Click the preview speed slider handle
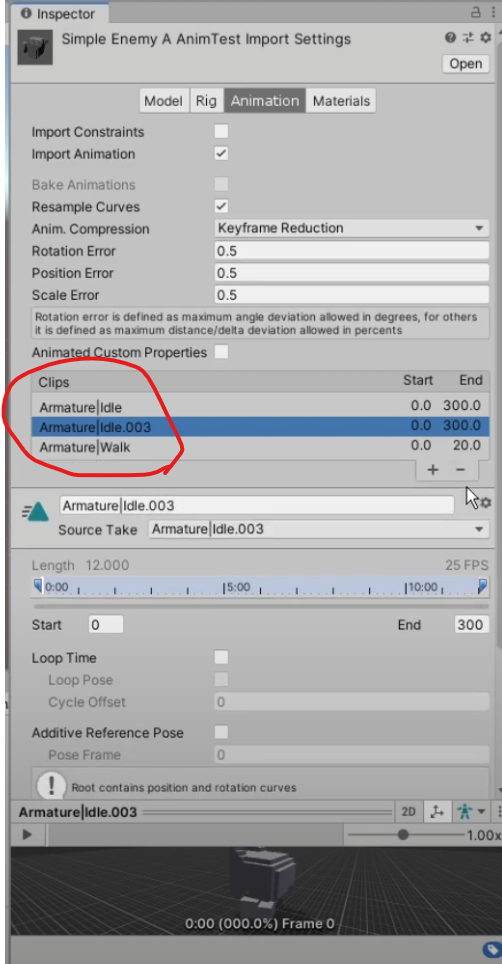The image size is (502, 964). click(403, 834)
